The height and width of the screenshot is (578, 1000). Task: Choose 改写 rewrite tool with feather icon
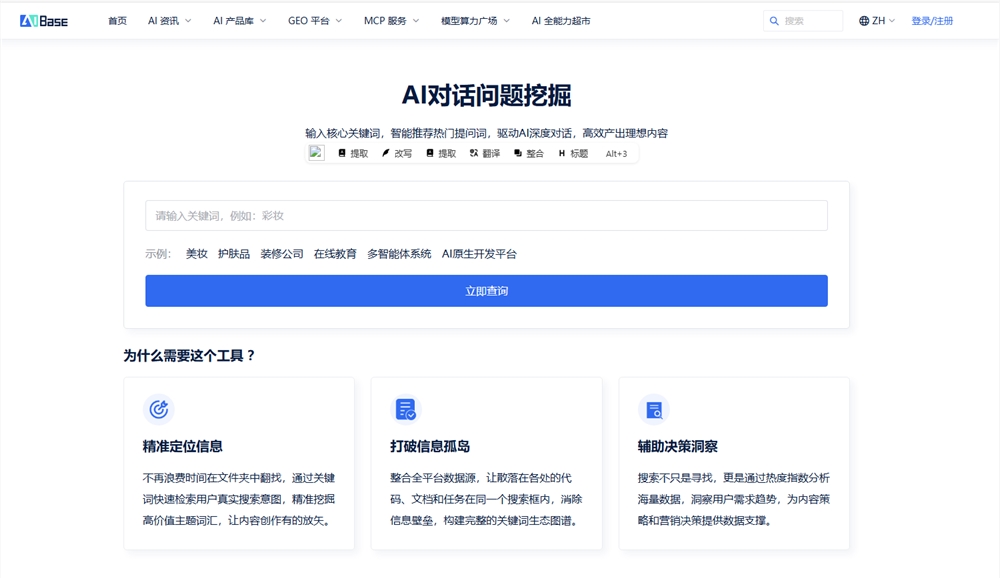pyautogui.click(x=397, y=154)
